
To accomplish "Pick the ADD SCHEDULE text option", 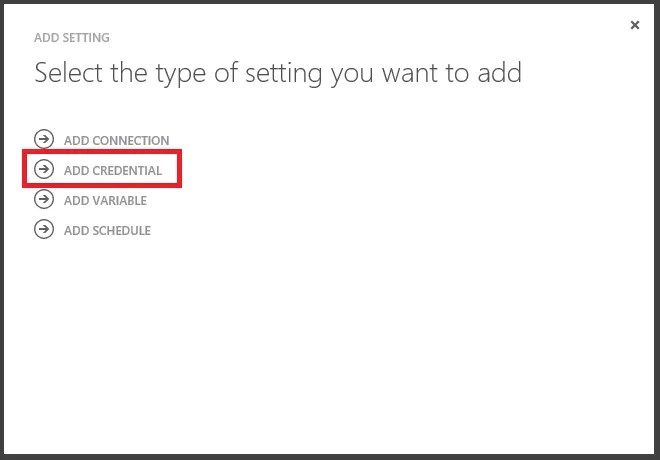I will pos(107,231).
